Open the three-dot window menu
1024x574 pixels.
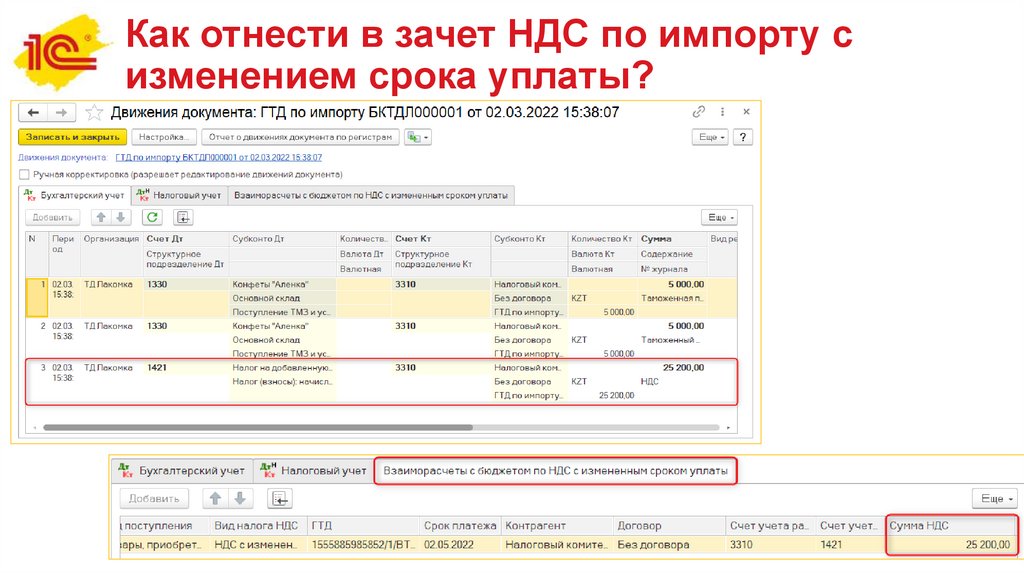point(722,112)
